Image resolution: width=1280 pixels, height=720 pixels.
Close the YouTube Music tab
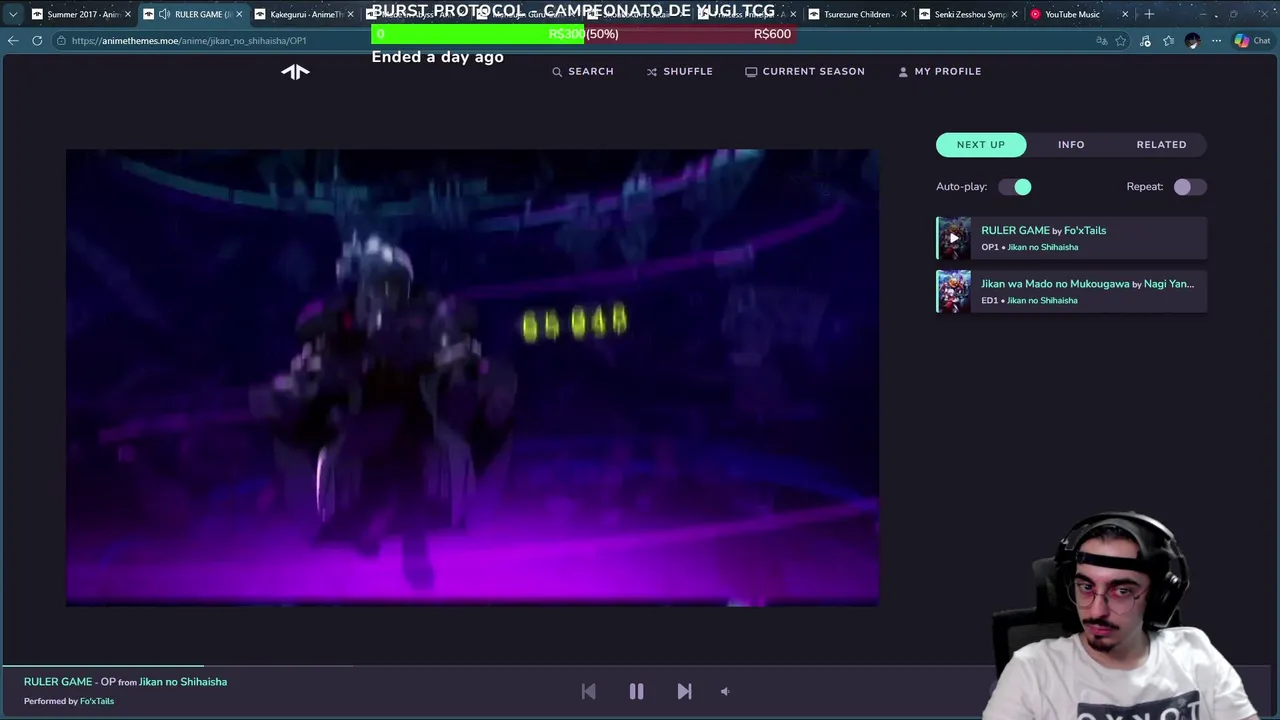pyautogui.click(x=1125, y=14)
